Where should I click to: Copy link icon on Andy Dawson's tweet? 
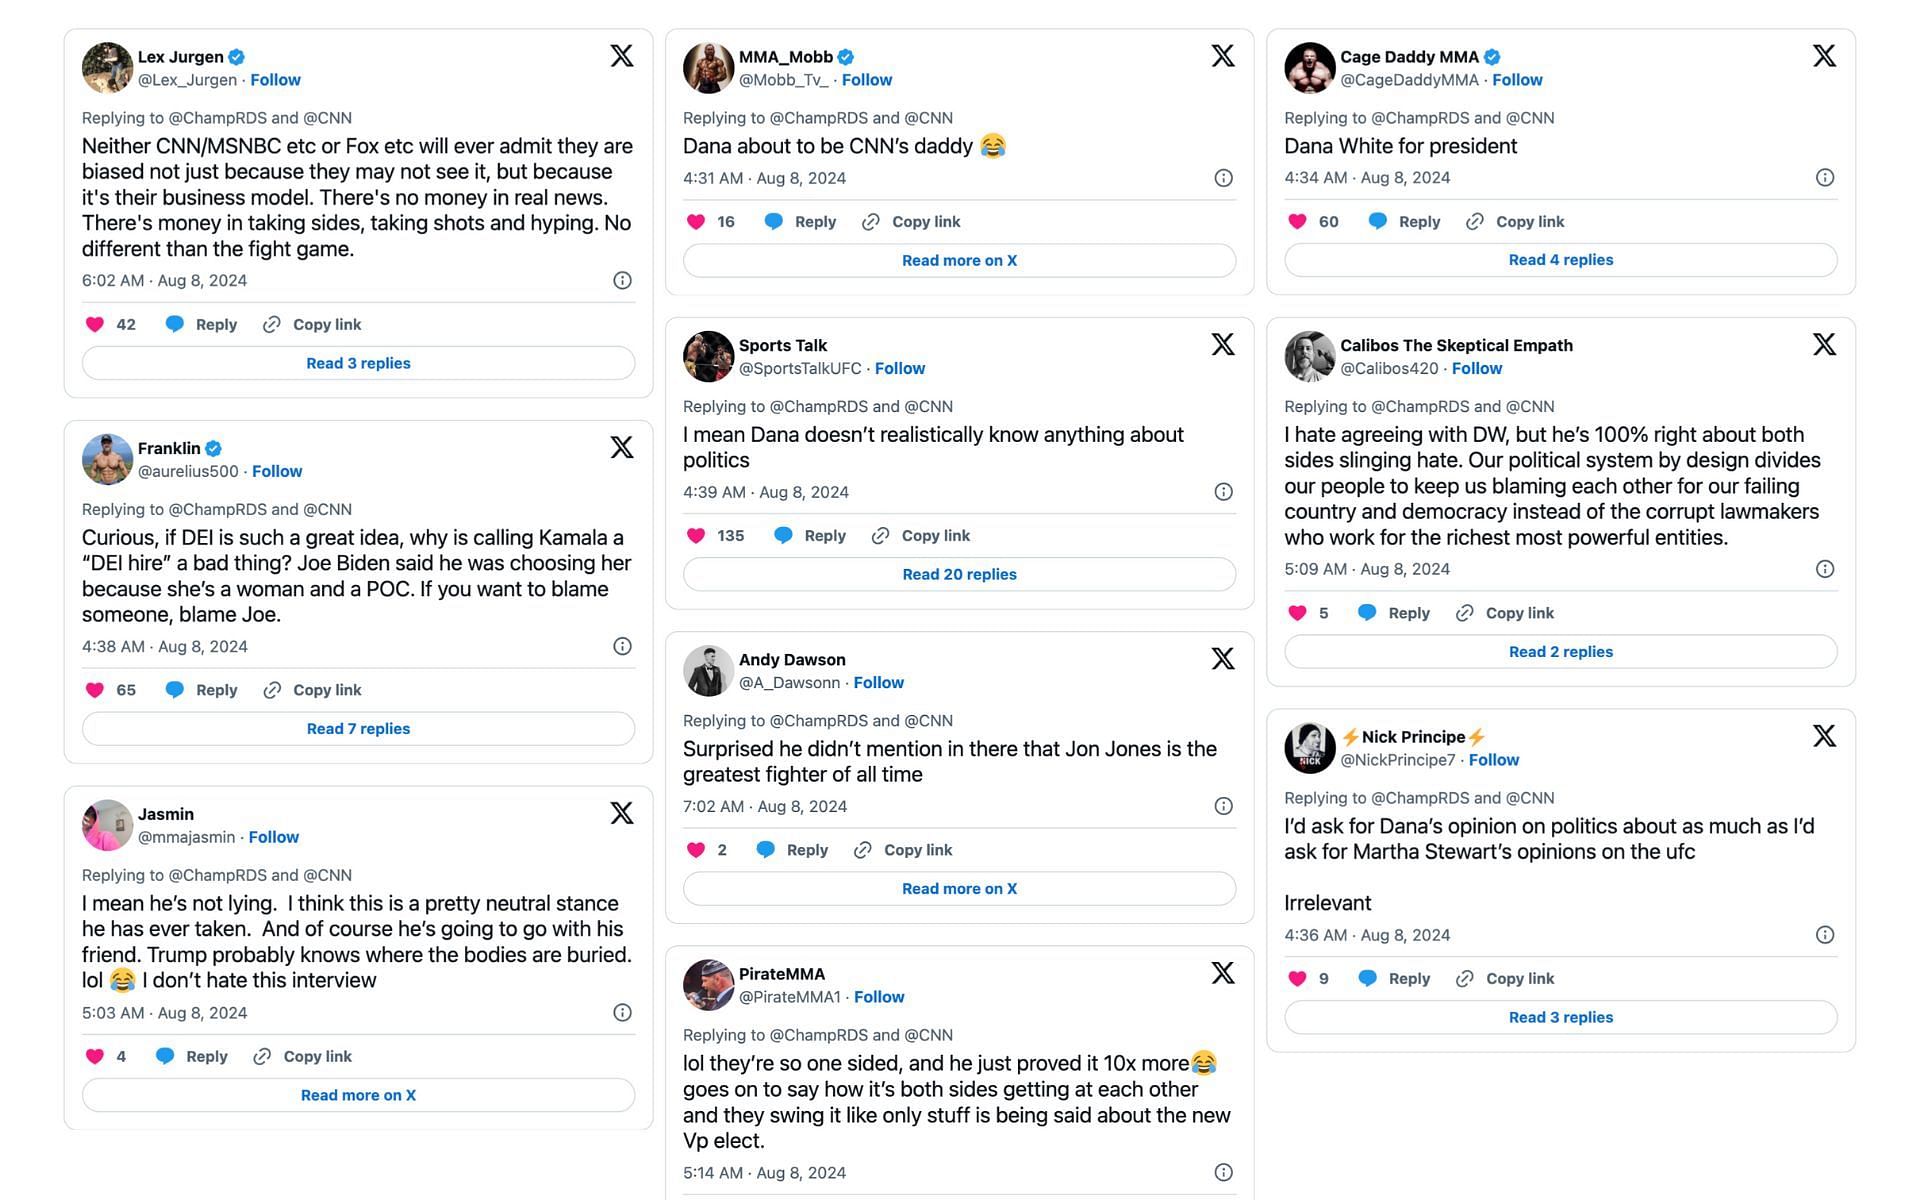coord(863,850)
